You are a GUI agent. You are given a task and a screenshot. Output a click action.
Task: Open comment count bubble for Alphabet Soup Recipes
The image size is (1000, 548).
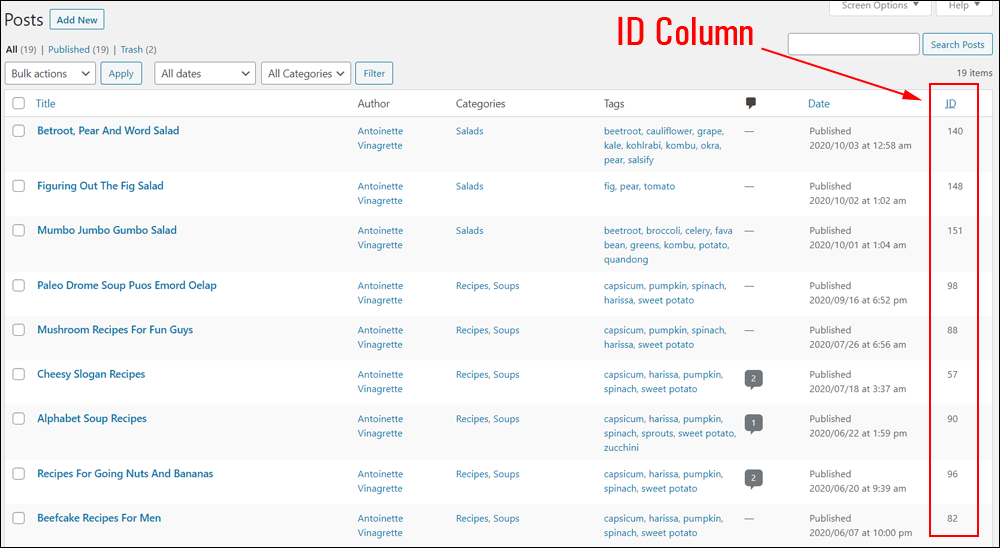click(x=753, y=424)
